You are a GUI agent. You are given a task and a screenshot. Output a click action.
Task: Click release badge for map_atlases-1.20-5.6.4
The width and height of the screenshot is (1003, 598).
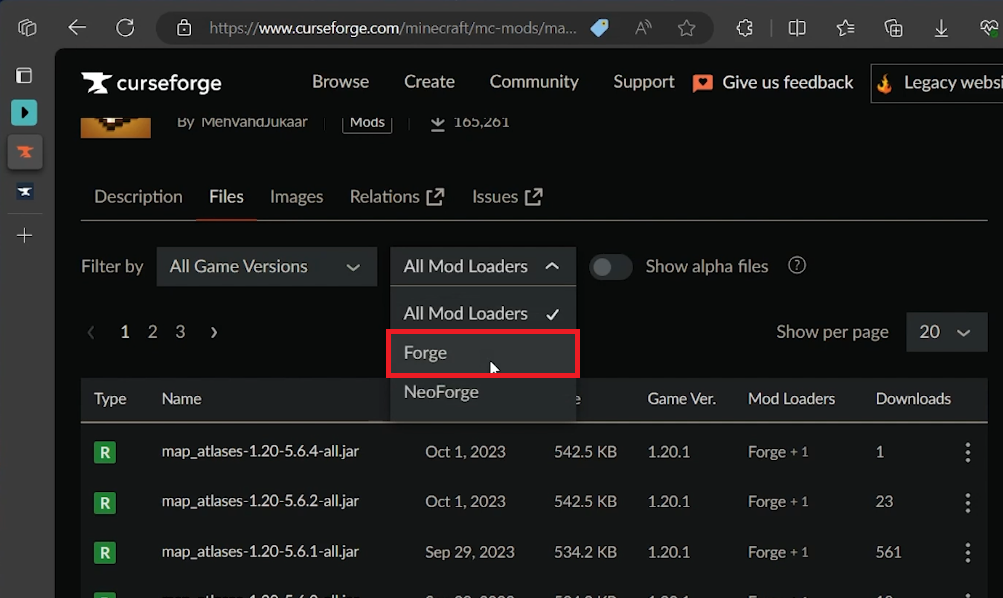coord(105,452)
